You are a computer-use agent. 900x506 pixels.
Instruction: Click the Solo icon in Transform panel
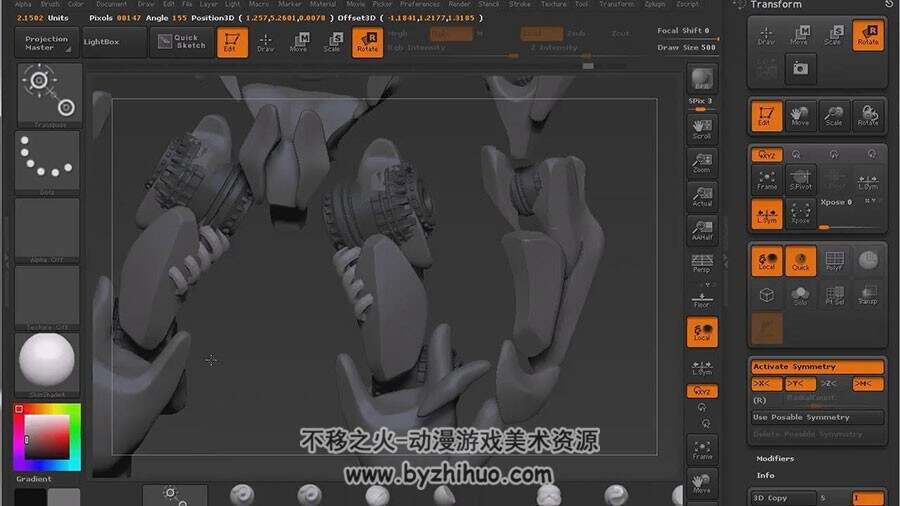(800, 295)
